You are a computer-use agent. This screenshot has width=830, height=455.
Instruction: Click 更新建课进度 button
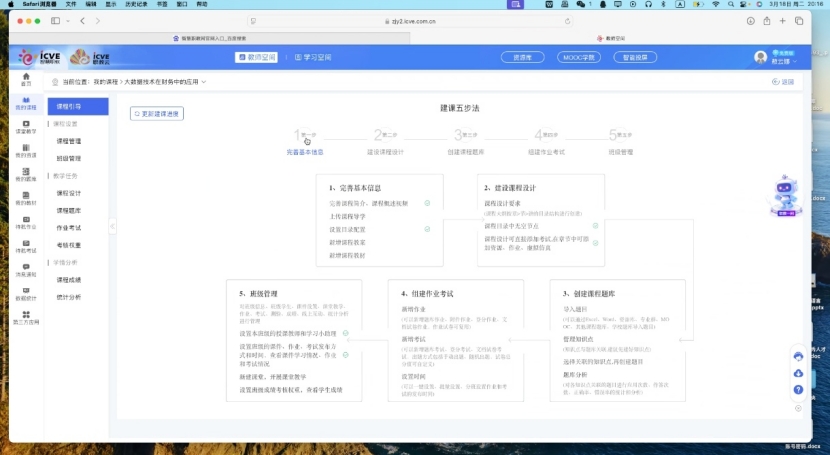pos(157,114)
